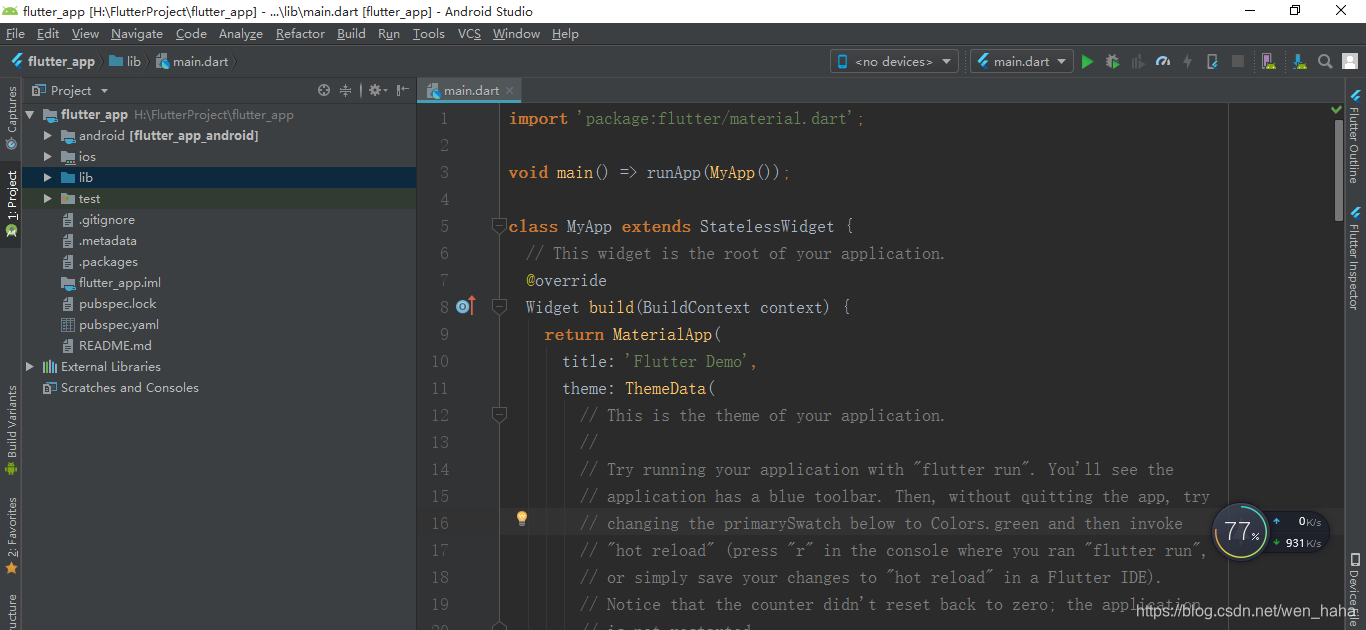The width and height of the screenshot is (1366, 630).
Task: Click the 77% memory monitor widget
Action: 1242,531
